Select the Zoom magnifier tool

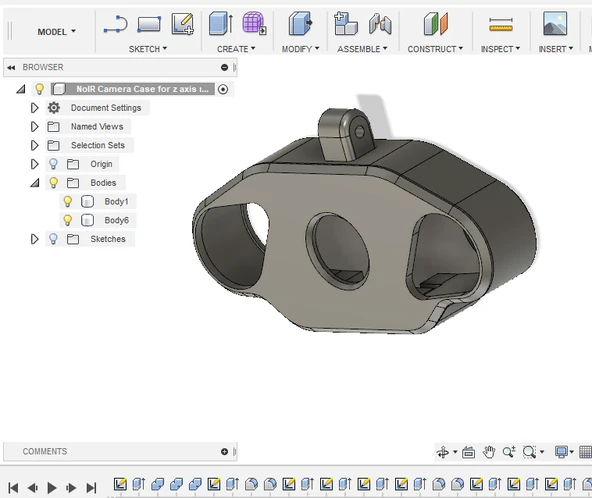509,452
